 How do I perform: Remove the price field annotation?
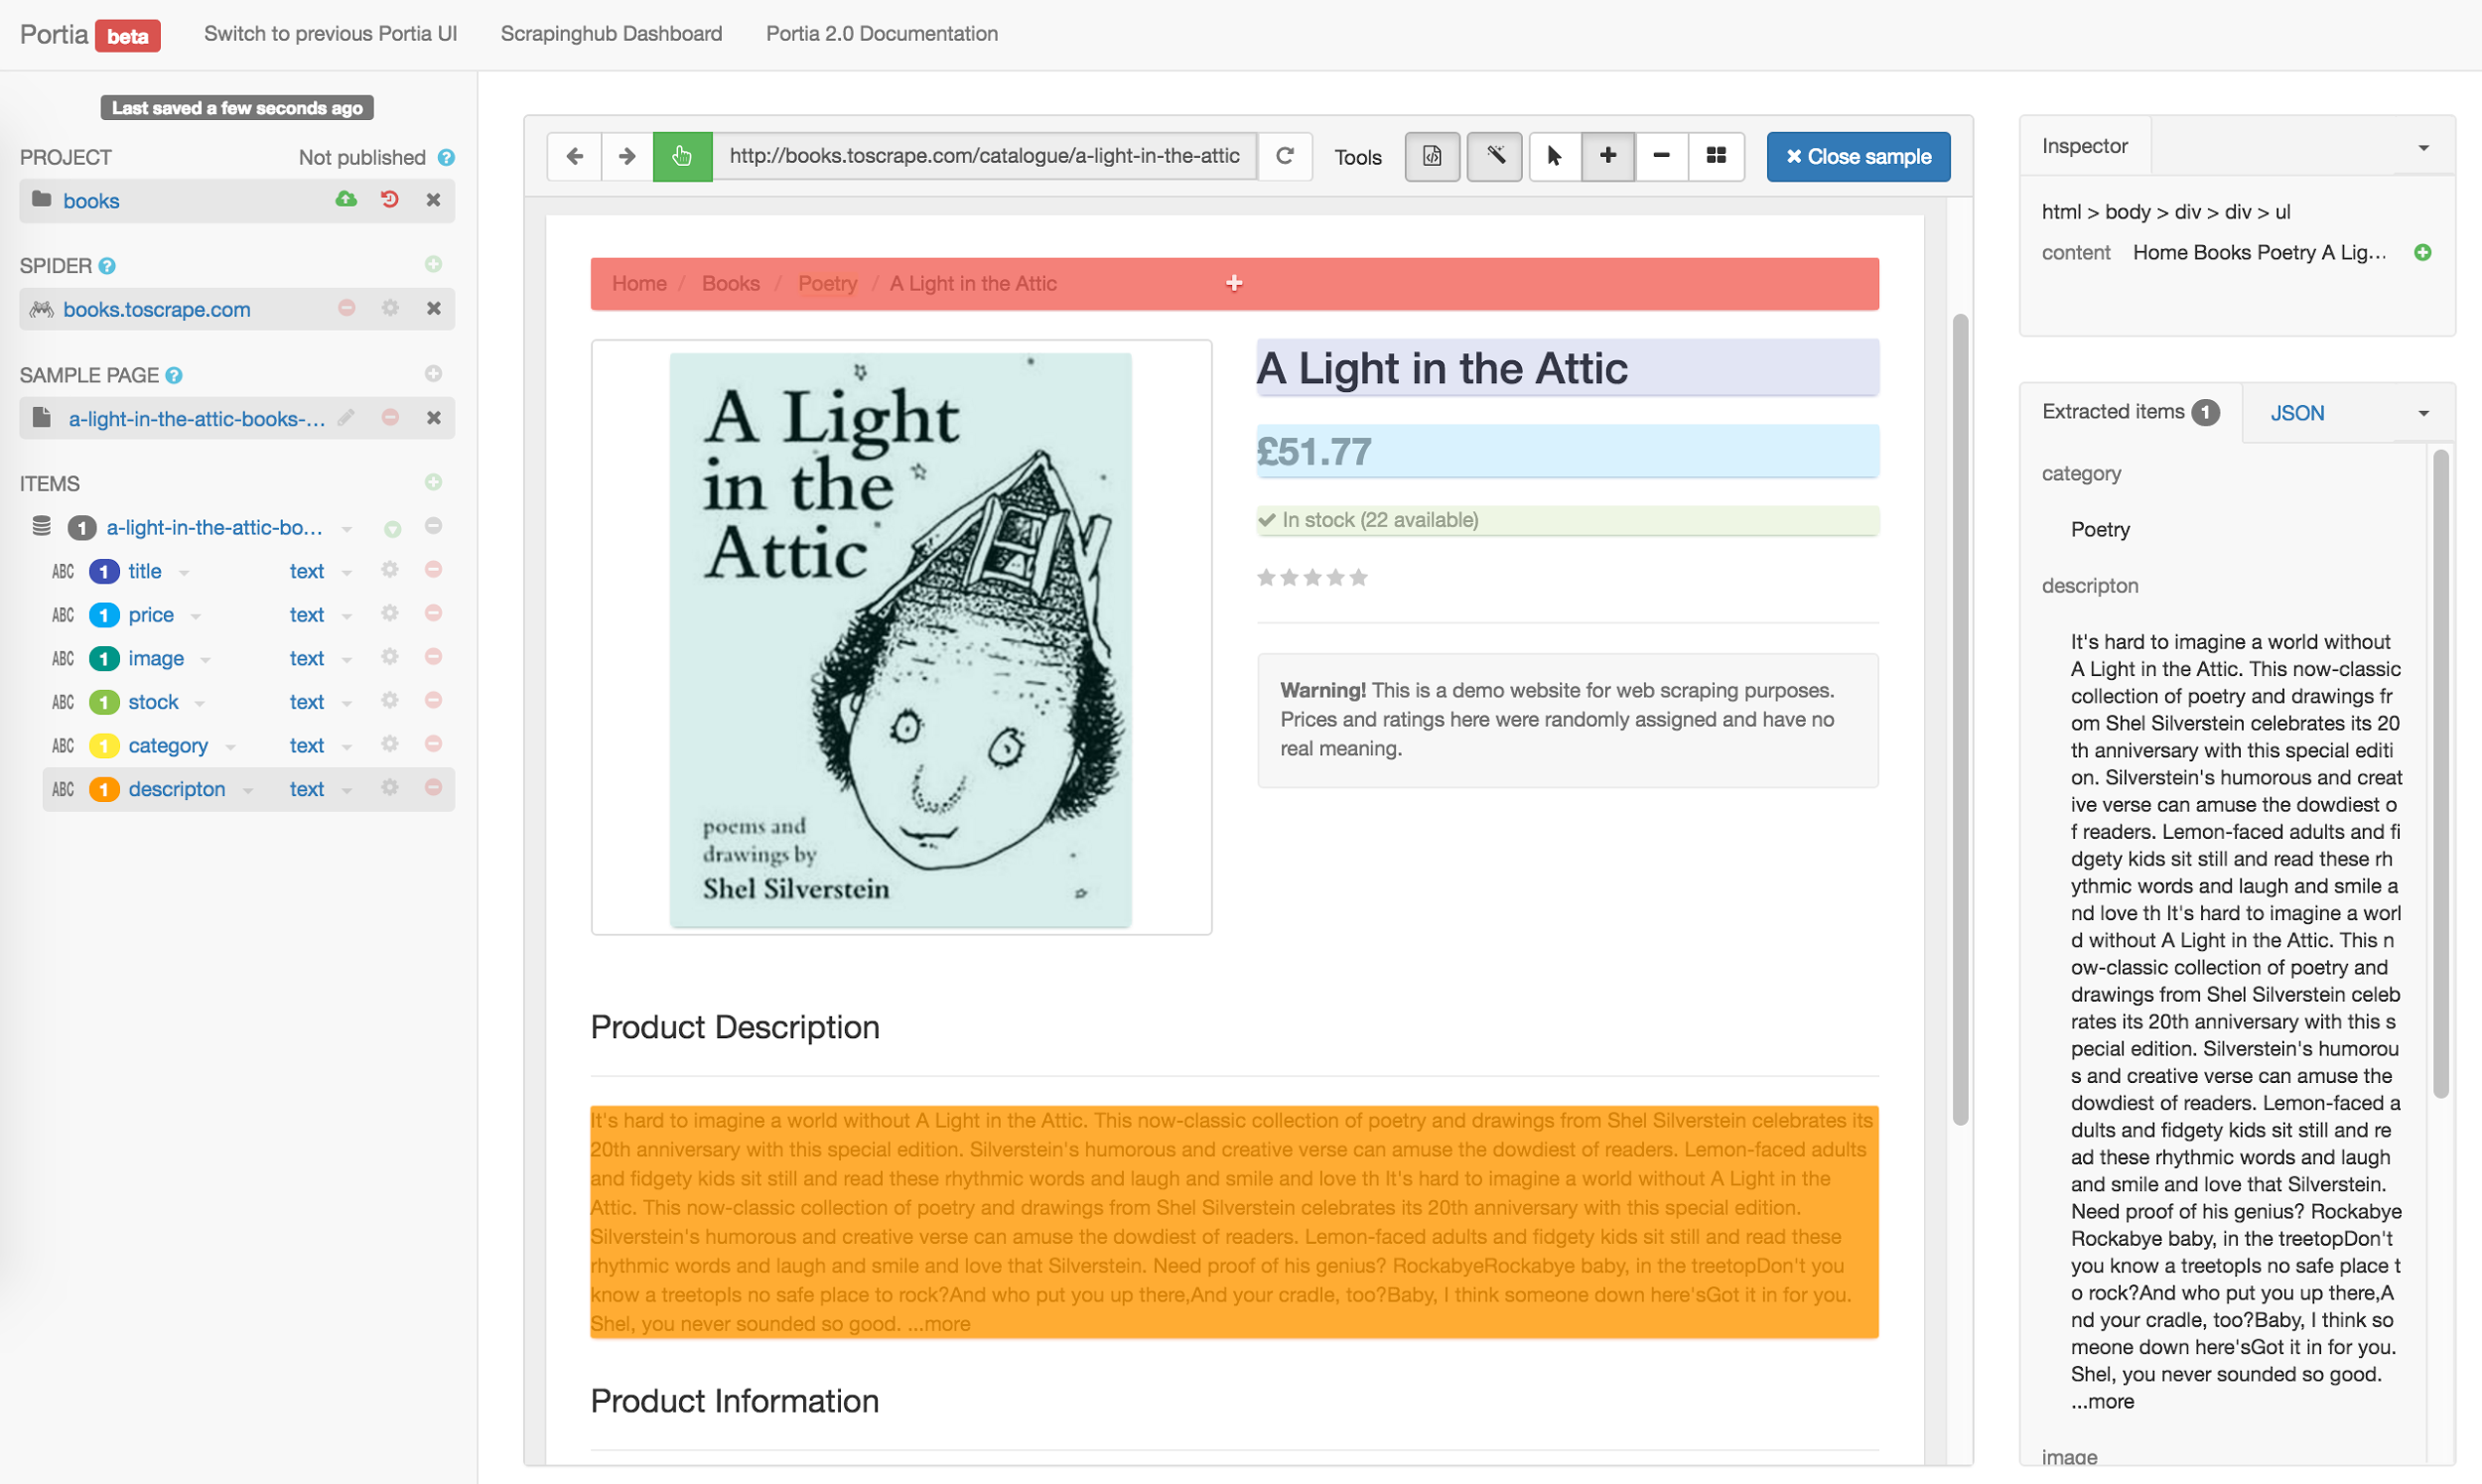point(433,613)
